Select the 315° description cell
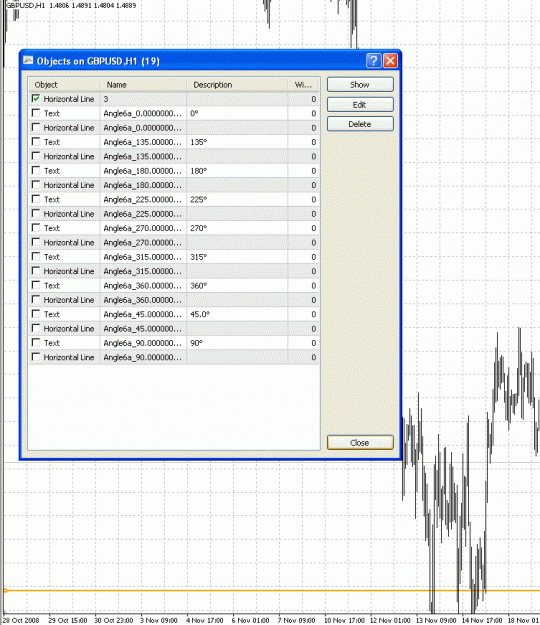540x625 pixels. (237, 257)
